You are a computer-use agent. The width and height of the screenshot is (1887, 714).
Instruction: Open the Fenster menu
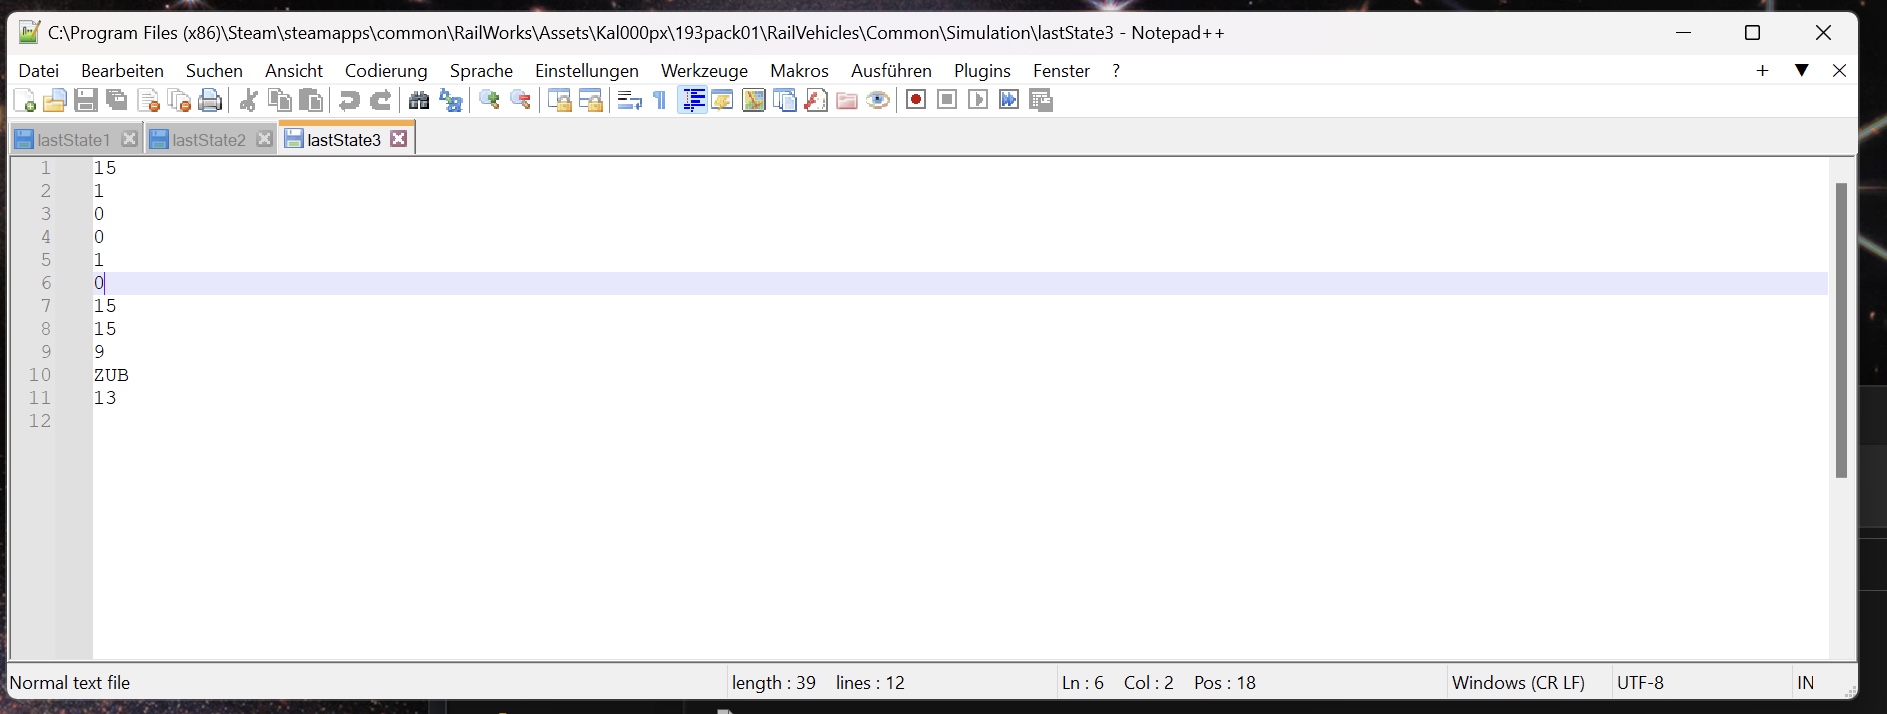(x=1061, y=71)
